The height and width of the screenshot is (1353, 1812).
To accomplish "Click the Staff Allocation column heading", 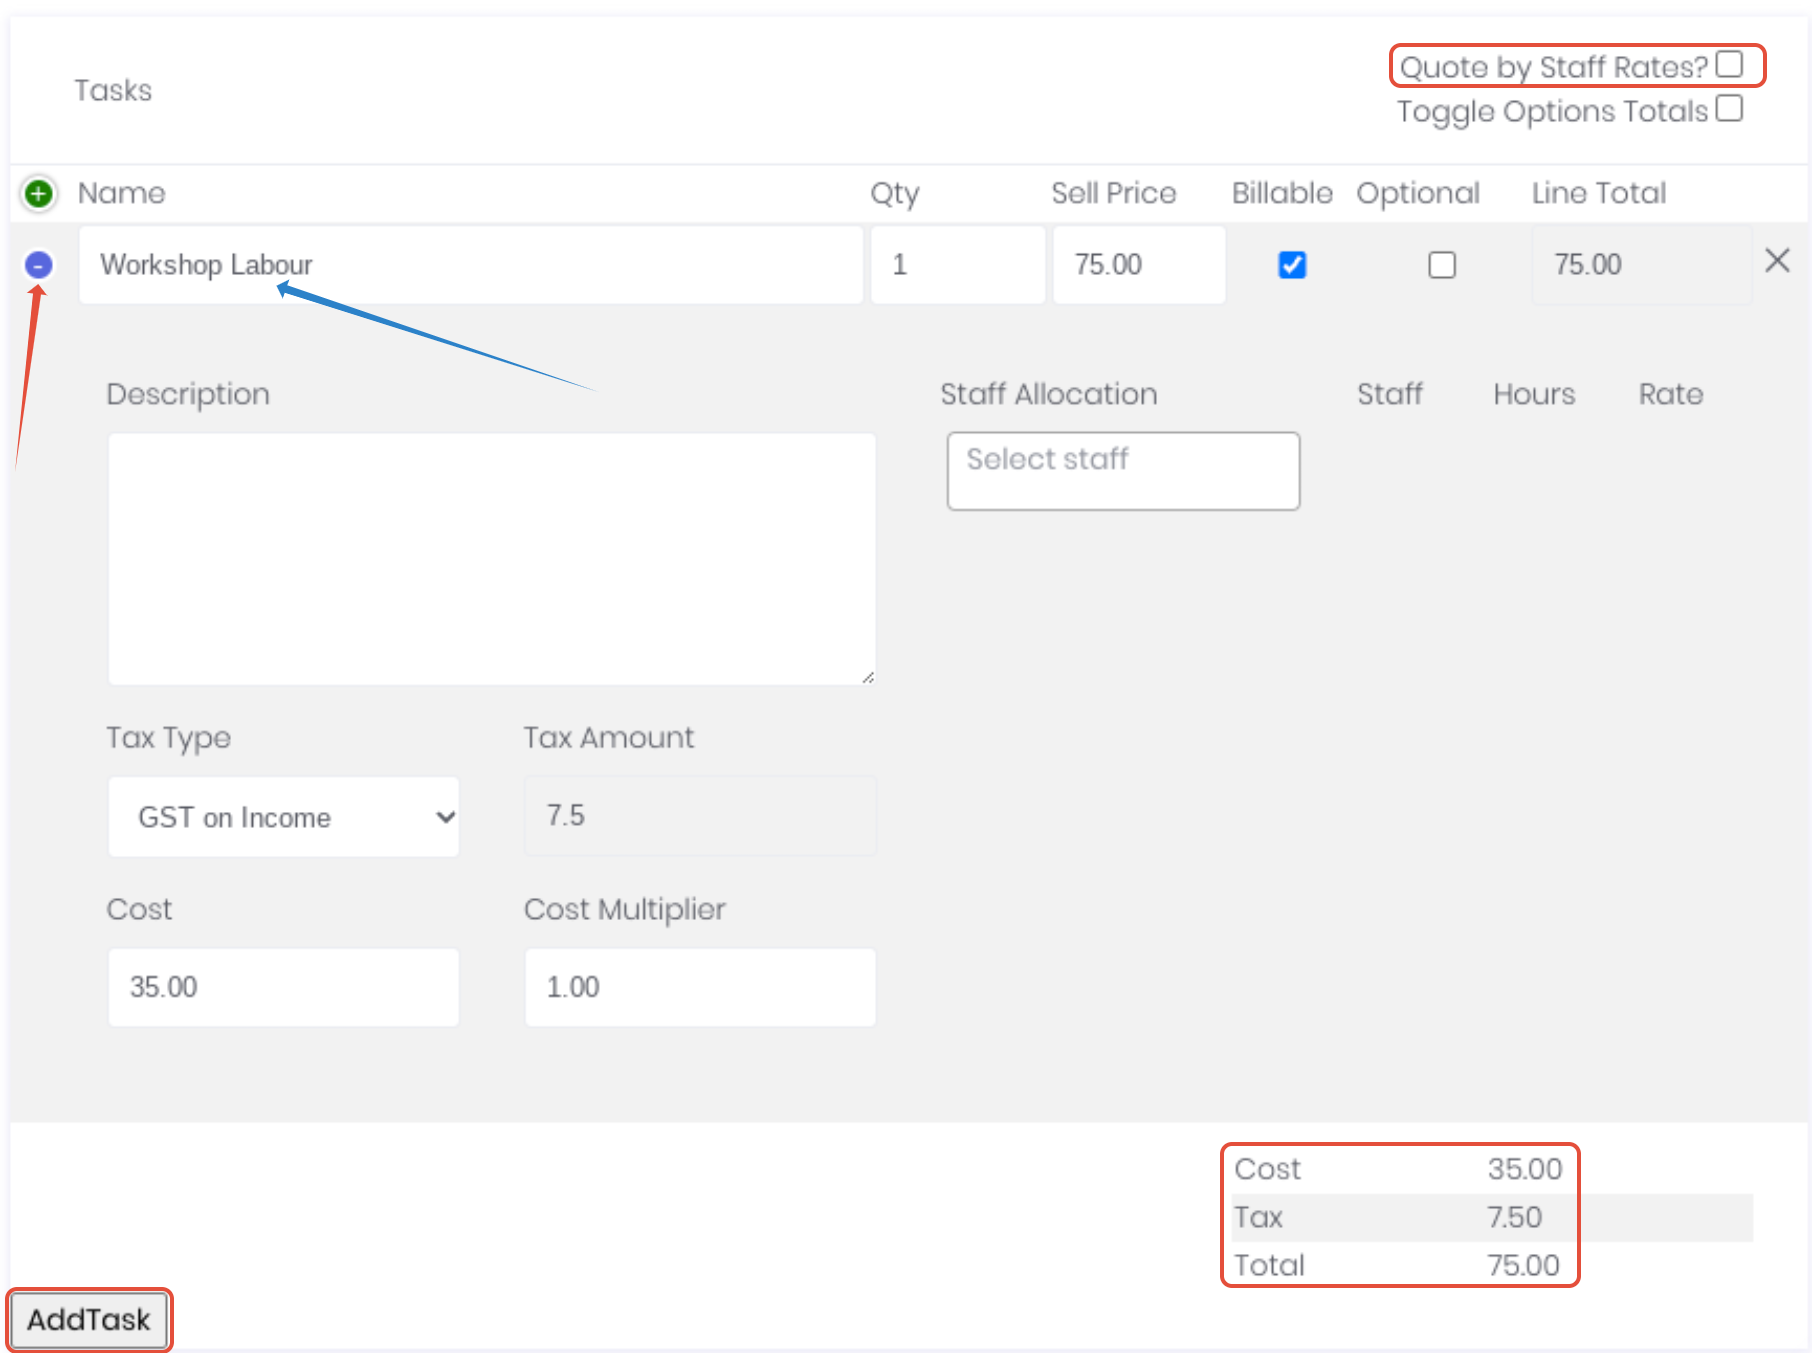I will pyautogui.click(x=1048, y=394).
